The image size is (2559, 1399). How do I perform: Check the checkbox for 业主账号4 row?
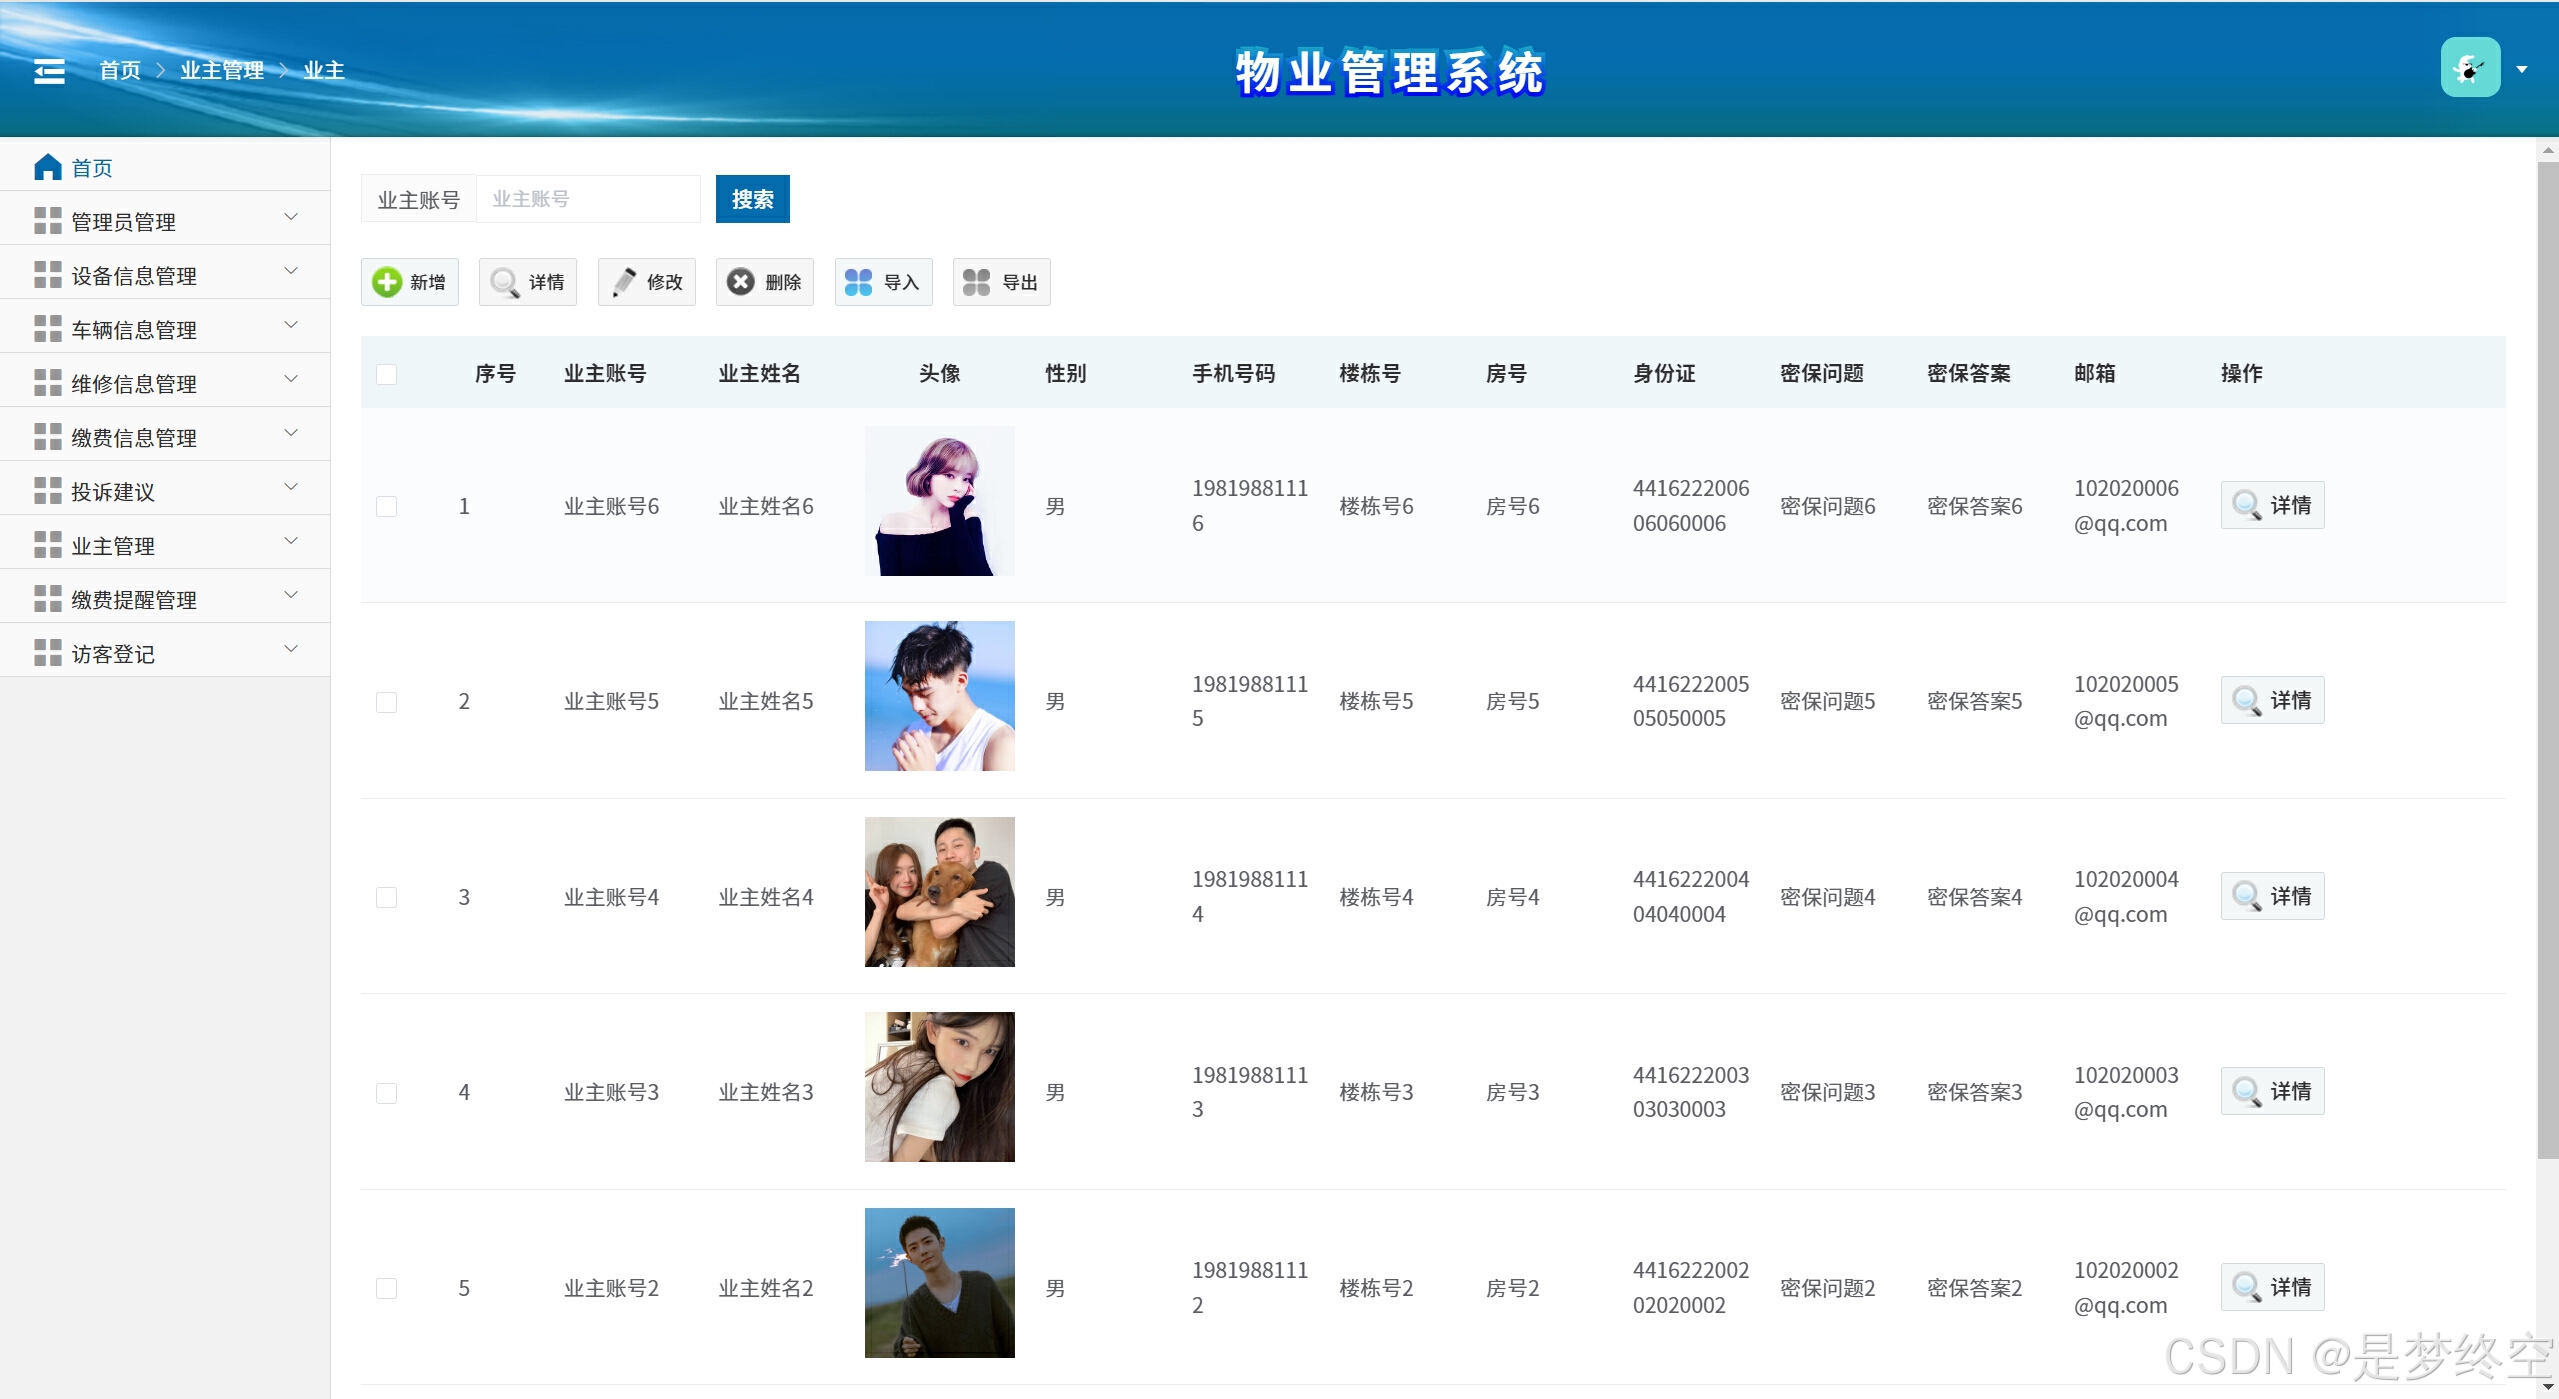click(387, 897)
